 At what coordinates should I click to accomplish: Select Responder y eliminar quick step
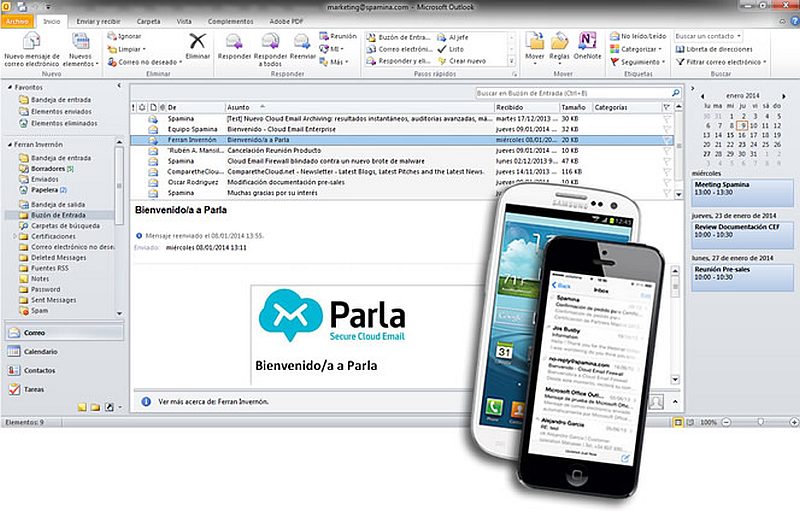(x=399, y=61)
